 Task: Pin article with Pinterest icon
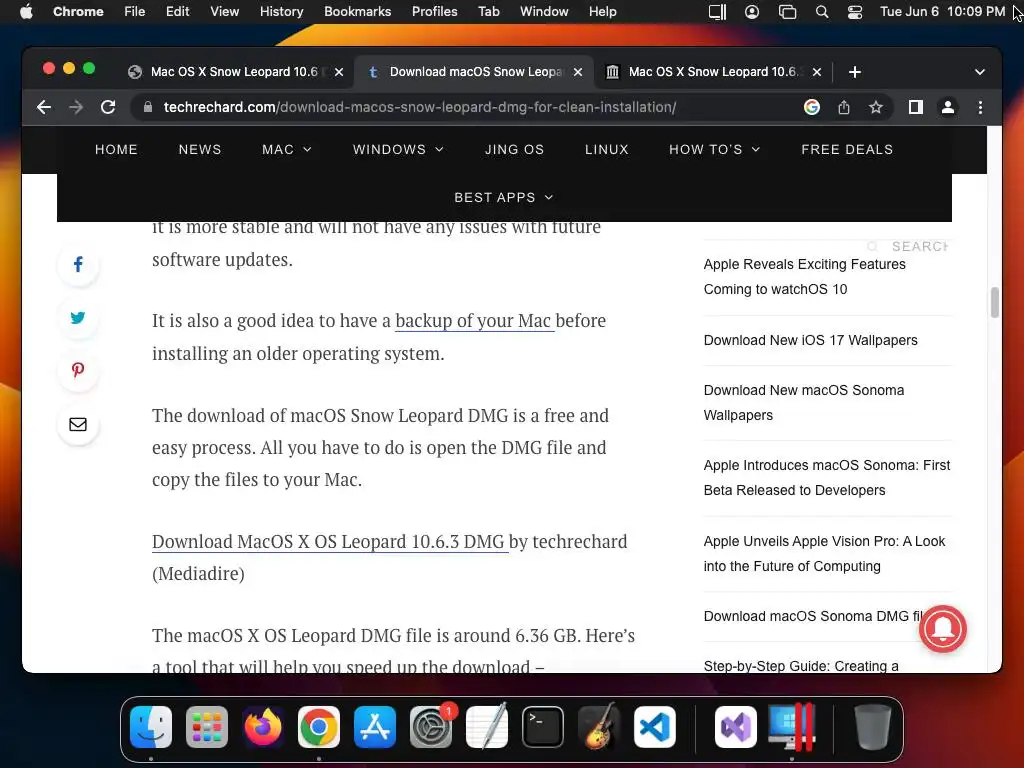[x=78, y=370]
